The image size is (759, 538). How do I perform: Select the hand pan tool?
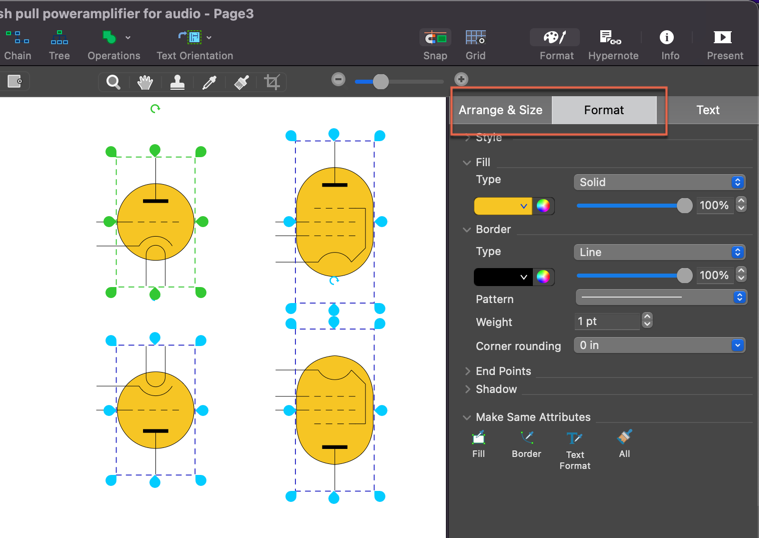[145, 82]
